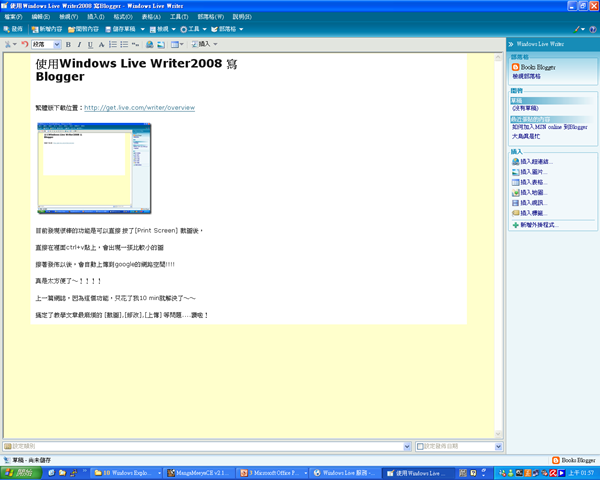Click the 儲存草稿 save draft button

pos(120,29)
